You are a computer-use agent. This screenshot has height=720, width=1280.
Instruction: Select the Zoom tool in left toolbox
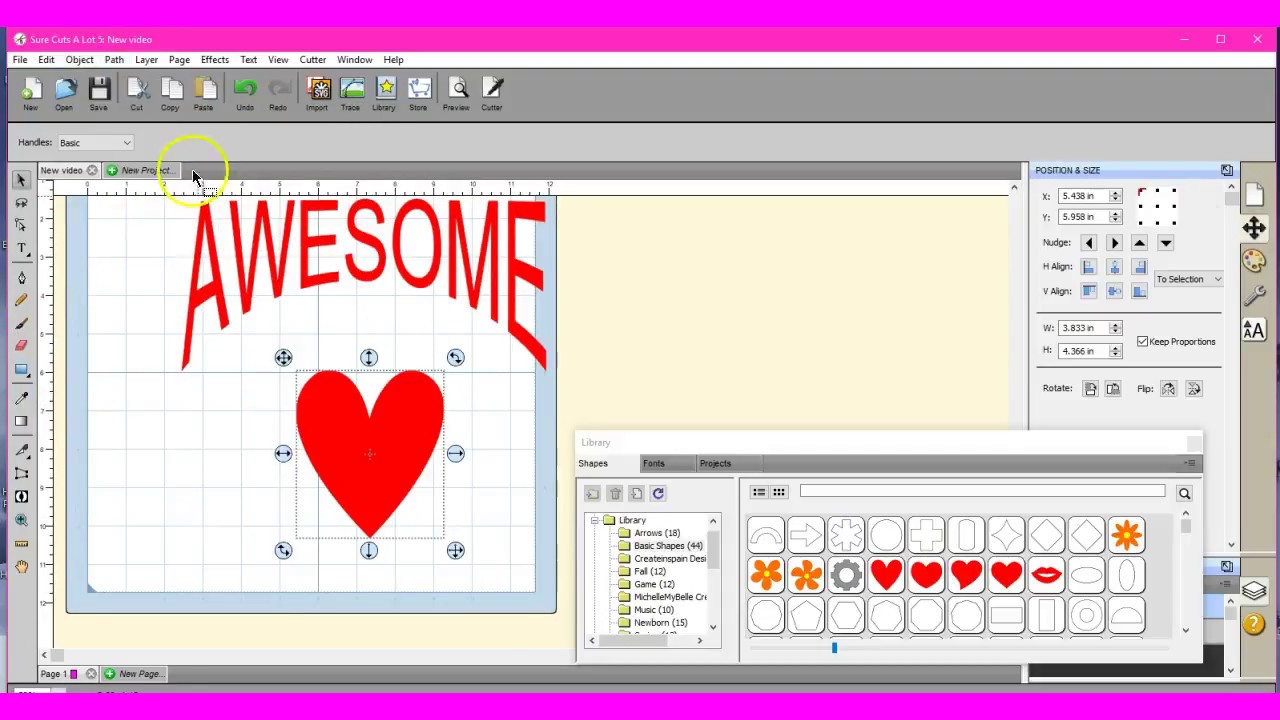point(21,520)
